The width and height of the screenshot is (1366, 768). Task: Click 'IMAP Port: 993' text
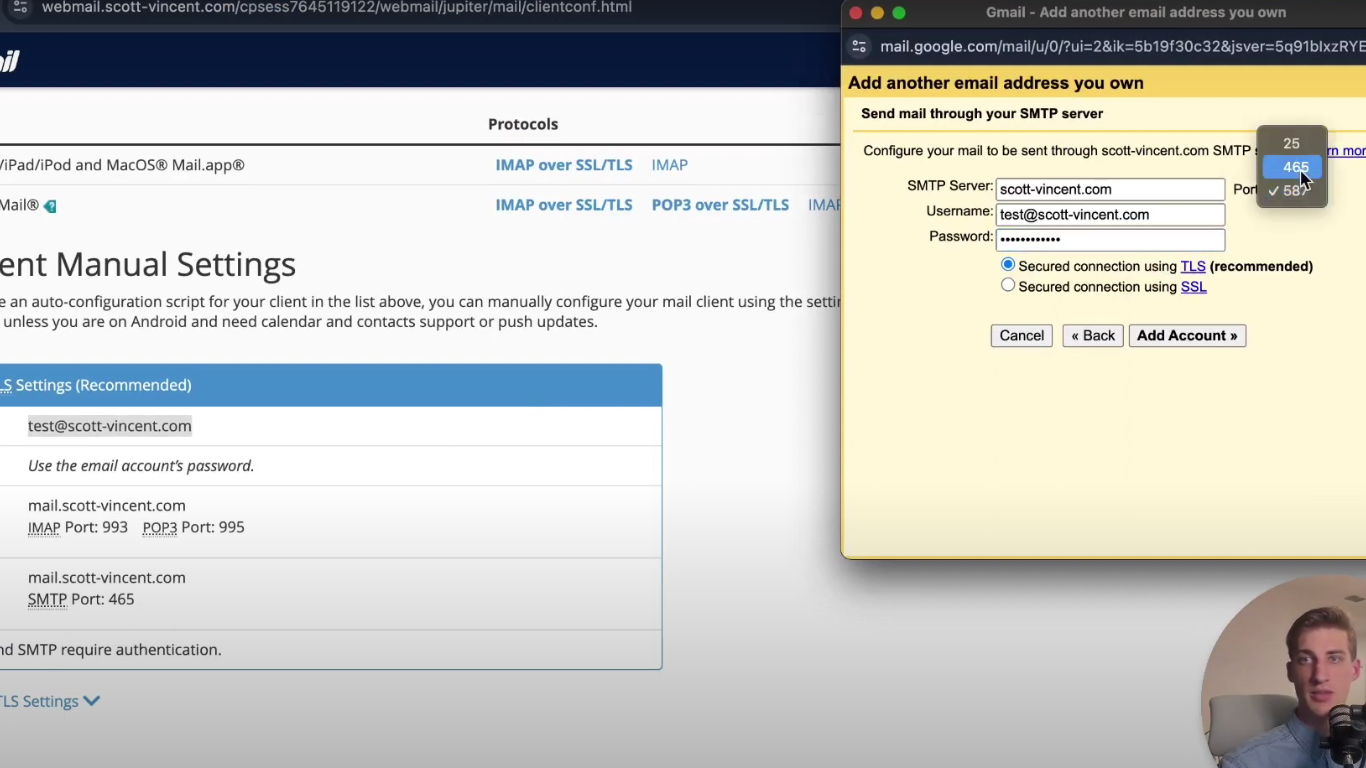click(78, 527)
